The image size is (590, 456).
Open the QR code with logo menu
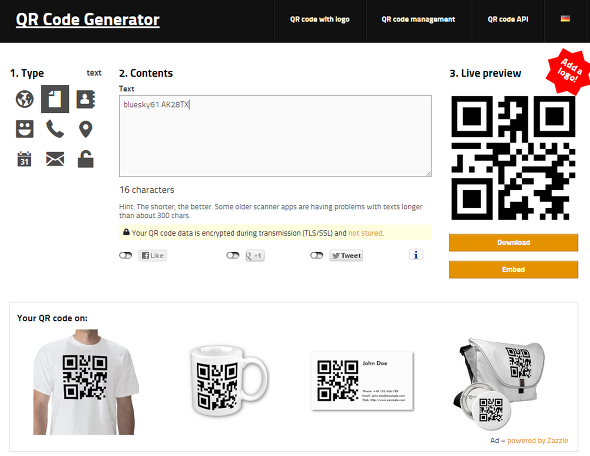pyautogui.click(x=320, y=20)
